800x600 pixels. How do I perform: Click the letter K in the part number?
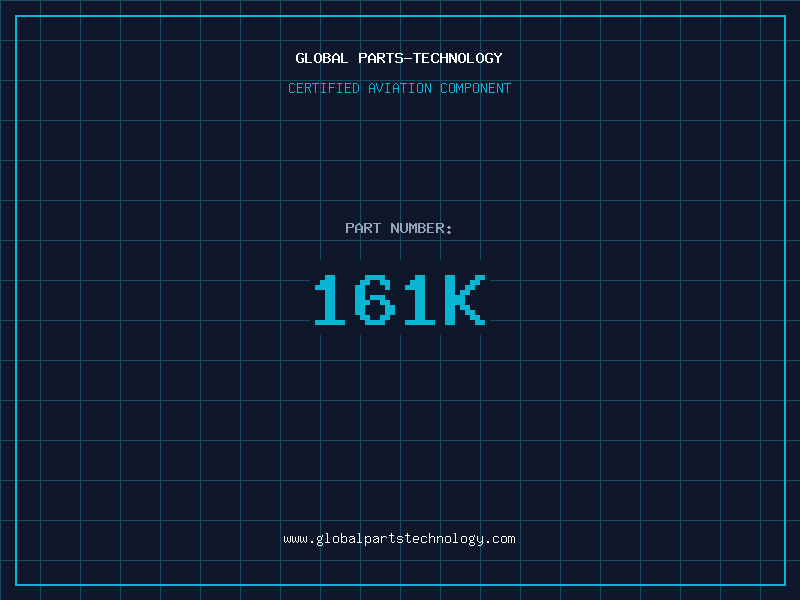coord(464,300)
